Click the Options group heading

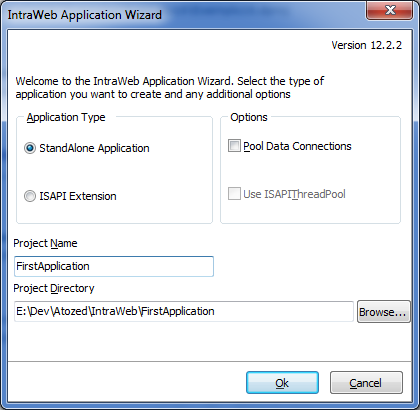[x=249, y=117]
